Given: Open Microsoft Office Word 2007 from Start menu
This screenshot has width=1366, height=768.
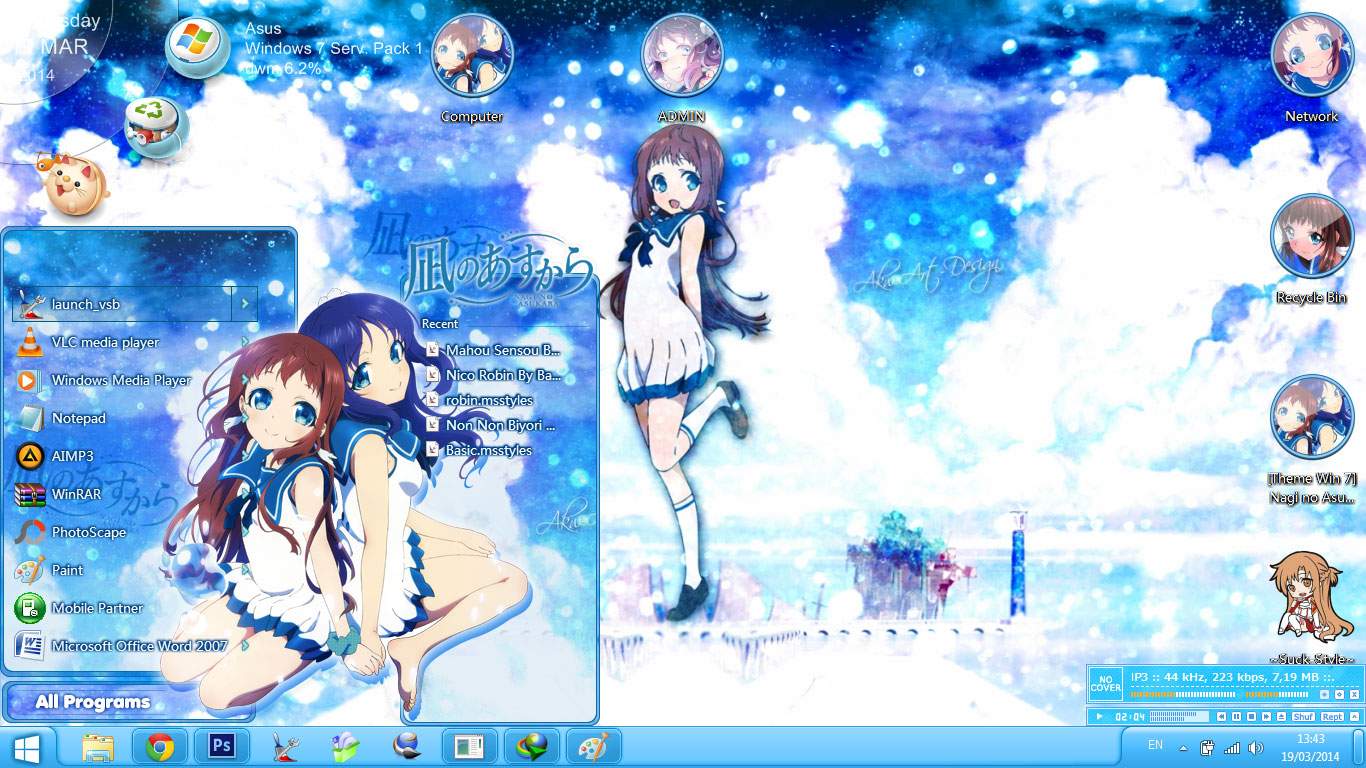Looking at the screenshot, I should (x=140, y=646).
